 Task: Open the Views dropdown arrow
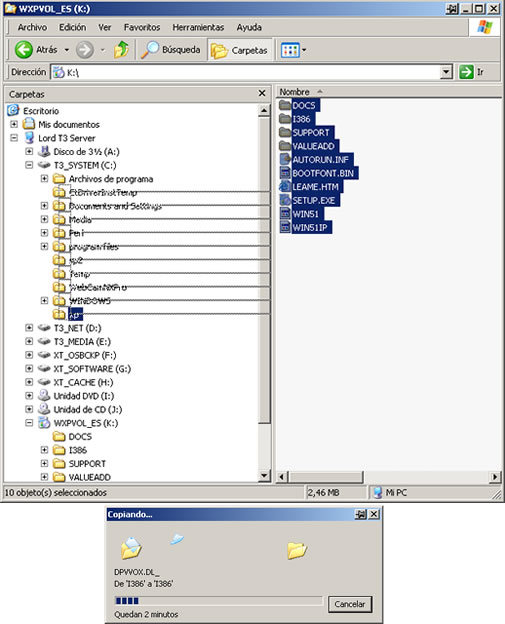[304, 50]
